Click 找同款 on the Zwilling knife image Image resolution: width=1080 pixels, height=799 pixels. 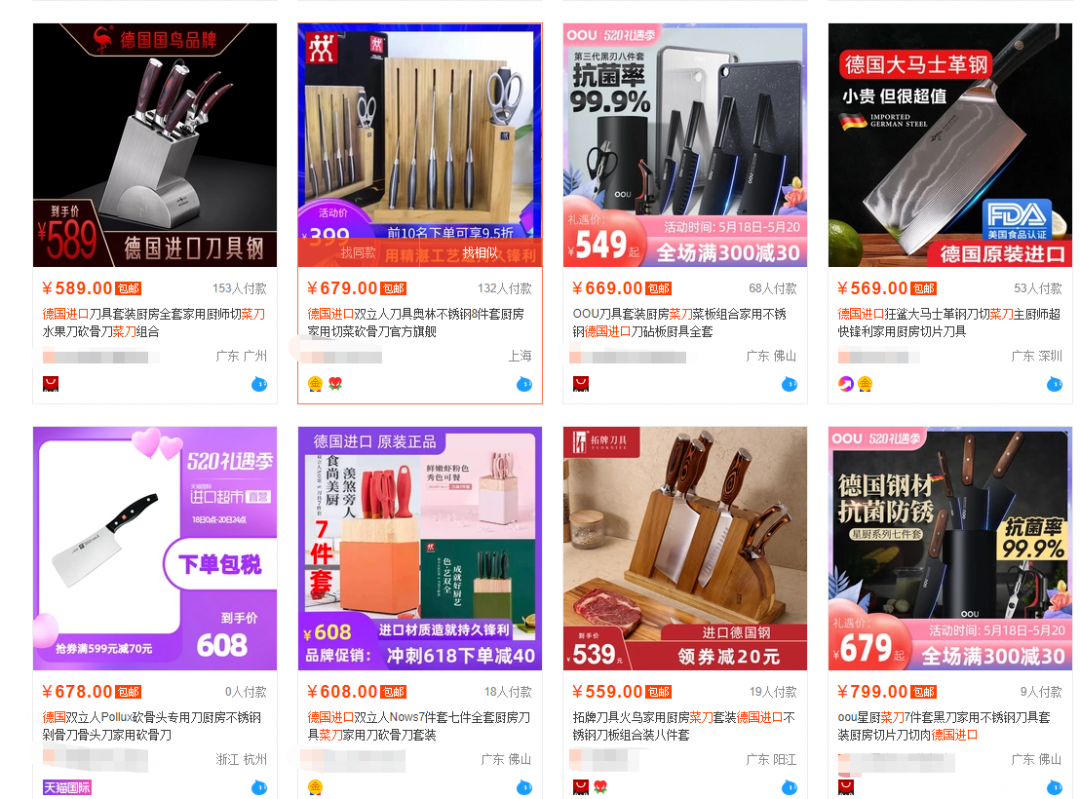click(358, 253)
